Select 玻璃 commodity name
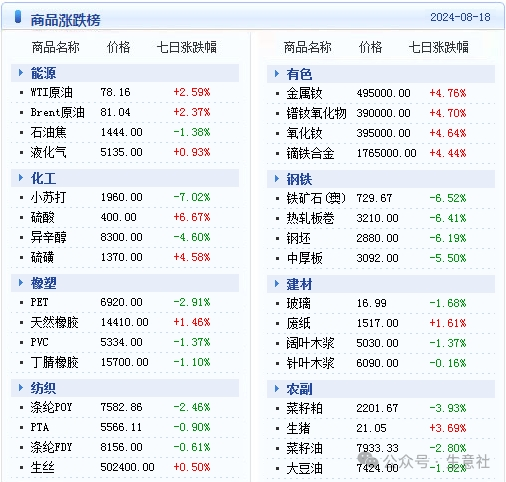The image size is (506, 482). [298, 303]
